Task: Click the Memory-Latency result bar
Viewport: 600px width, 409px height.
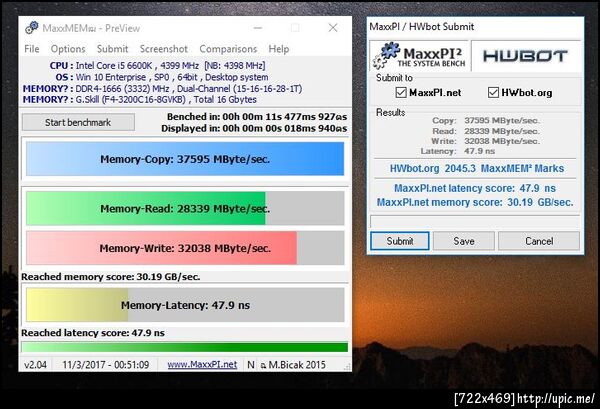Action: coord(185,305)
